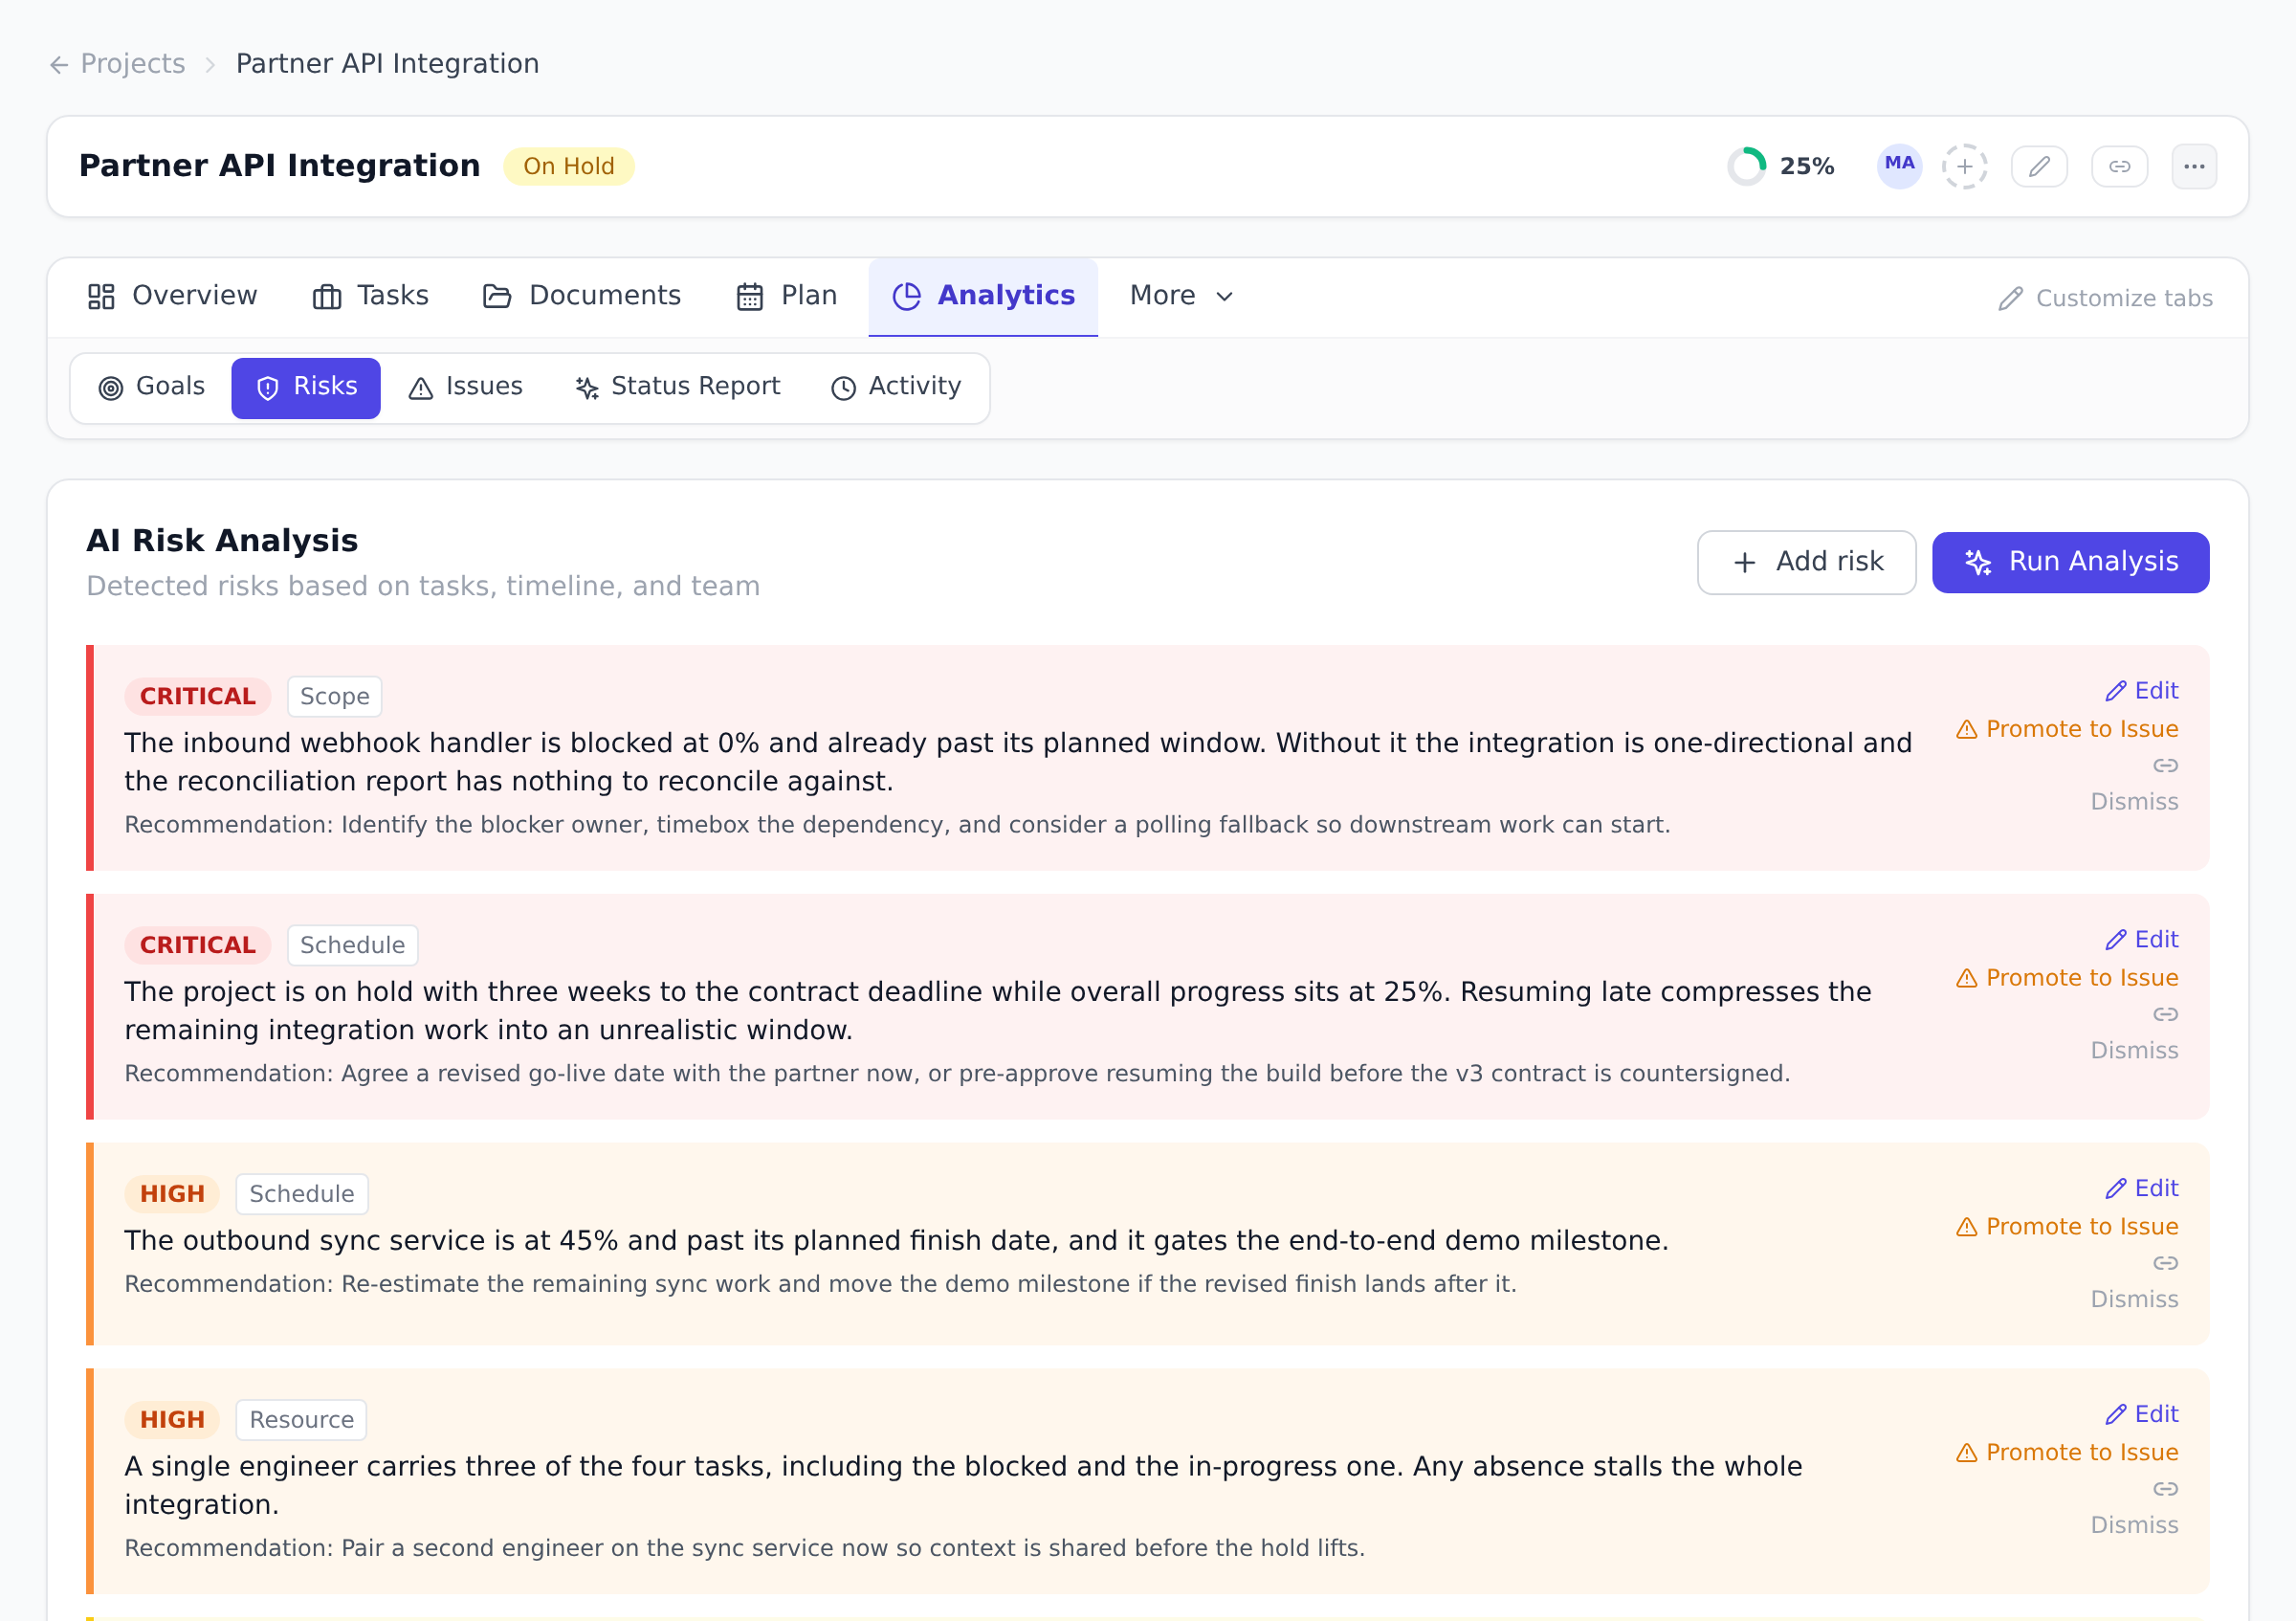Click the pencil edit icon in project header
Screen dimensions: 2296x1621
2039,166
